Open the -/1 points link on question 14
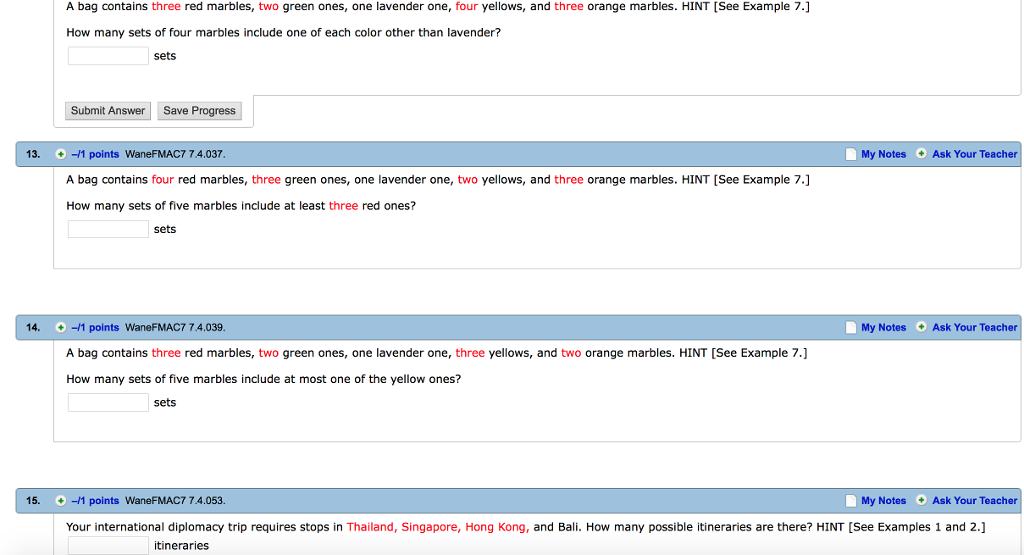1024x555 pixels. coord(95,328)
